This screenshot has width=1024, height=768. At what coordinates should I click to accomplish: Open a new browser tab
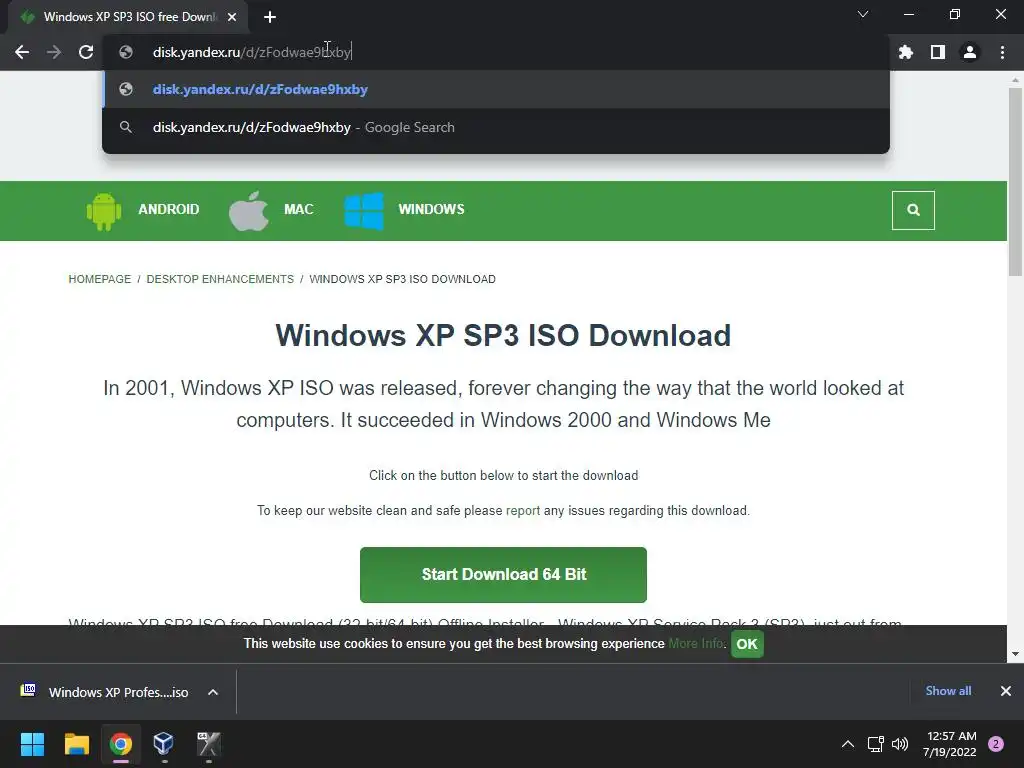click(270, 17)
